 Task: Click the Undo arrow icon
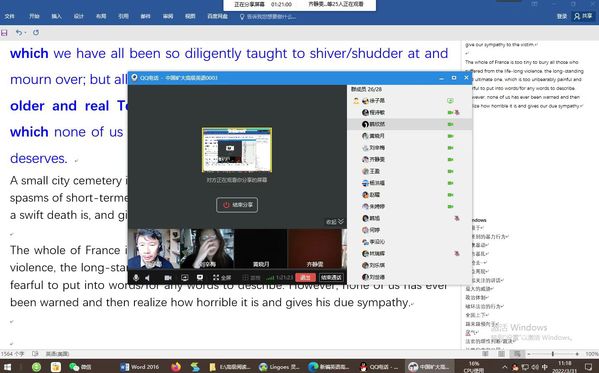click(18, 32)
